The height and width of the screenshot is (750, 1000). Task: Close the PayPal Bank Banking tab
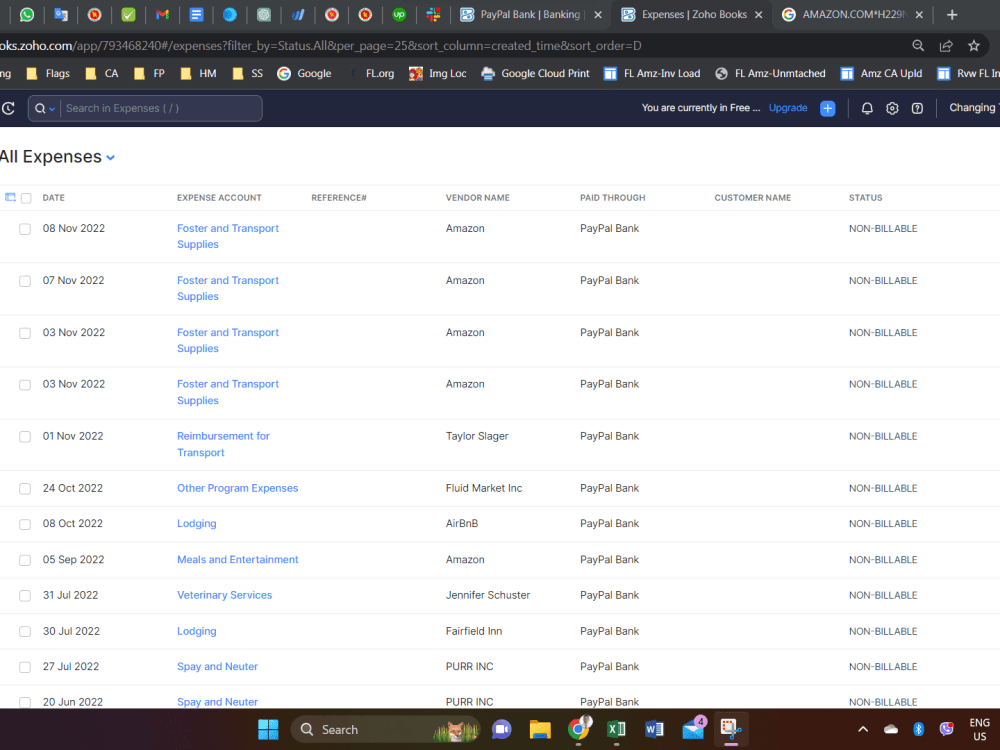click(x=598, y=15)
